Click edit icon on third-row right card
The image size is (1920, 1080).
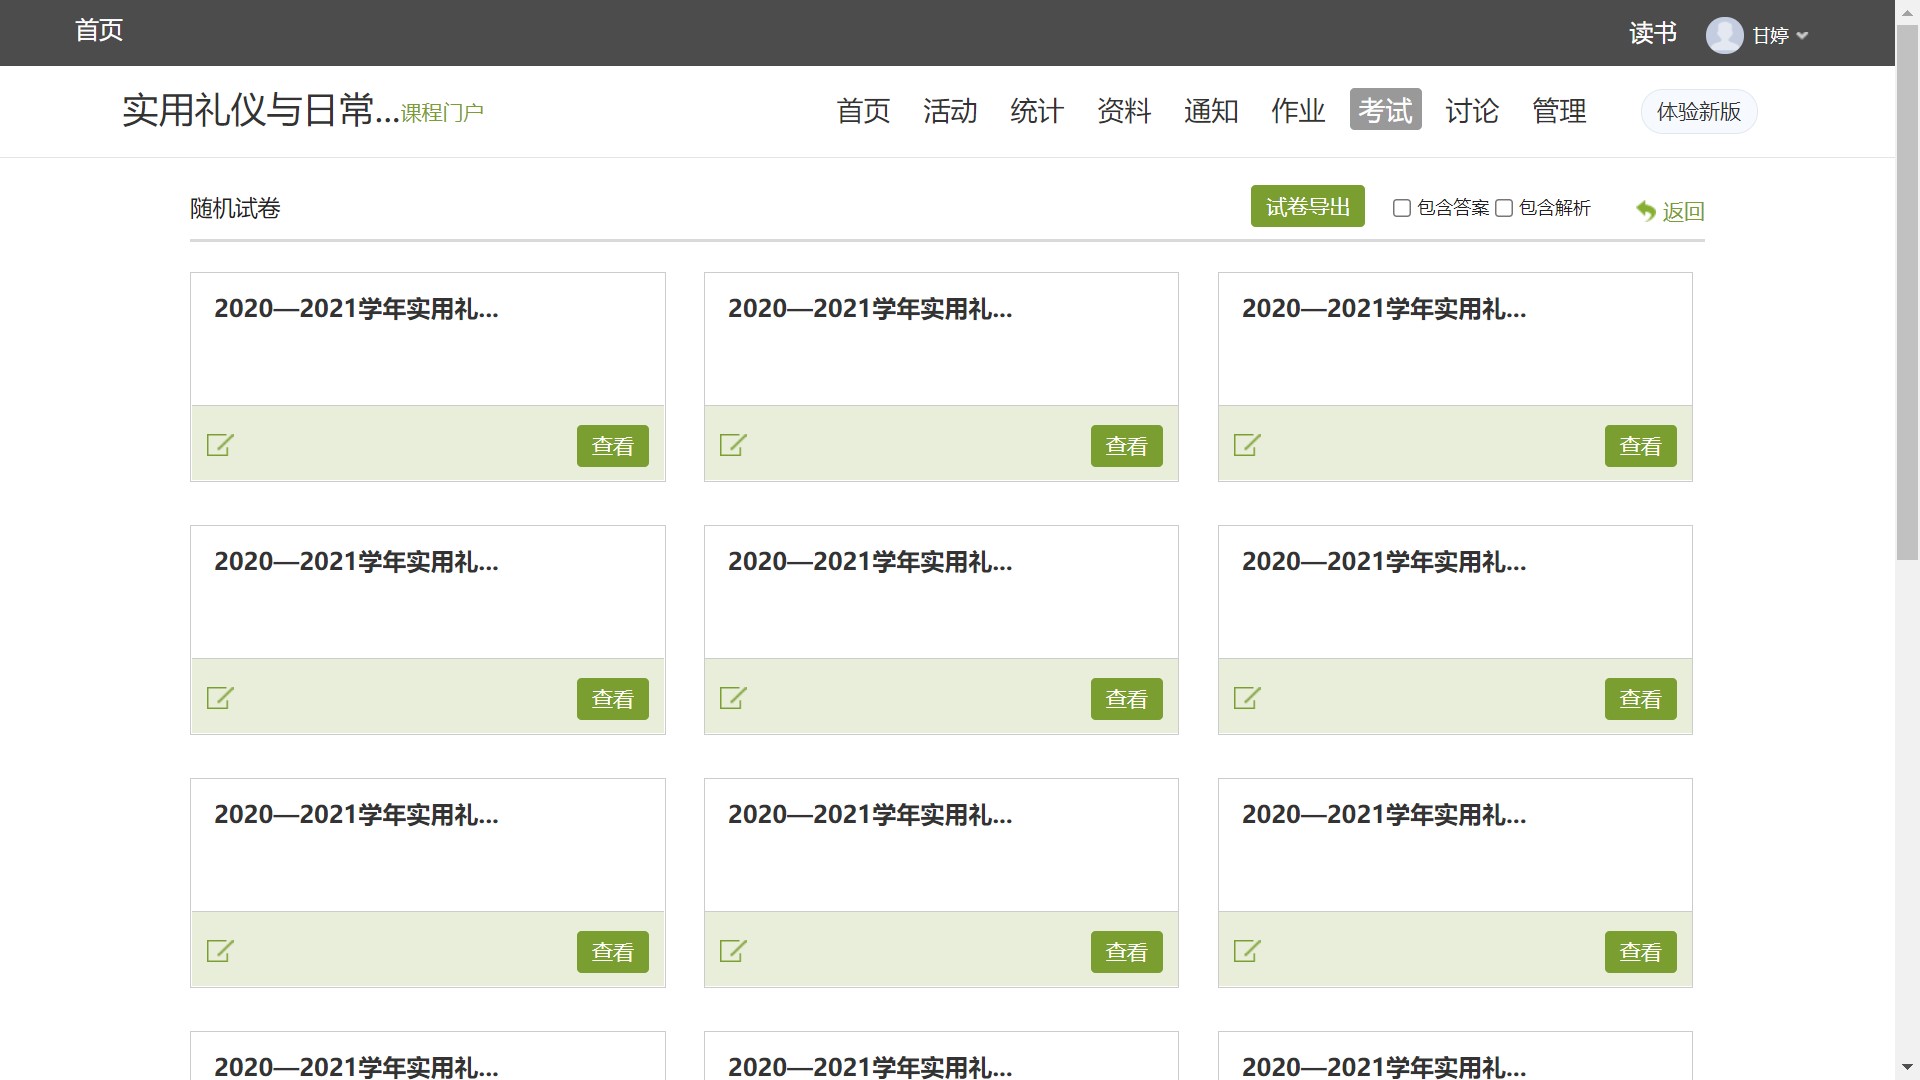[1247, 951]
